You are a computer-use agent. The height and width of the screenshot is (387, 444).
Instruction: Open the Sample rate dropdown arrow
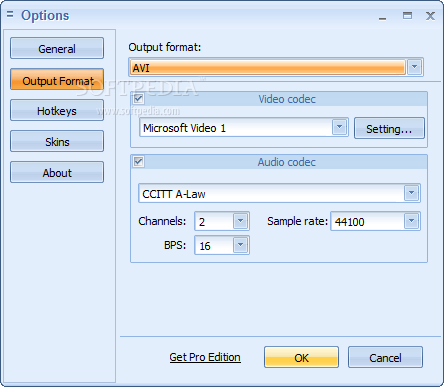411,221
